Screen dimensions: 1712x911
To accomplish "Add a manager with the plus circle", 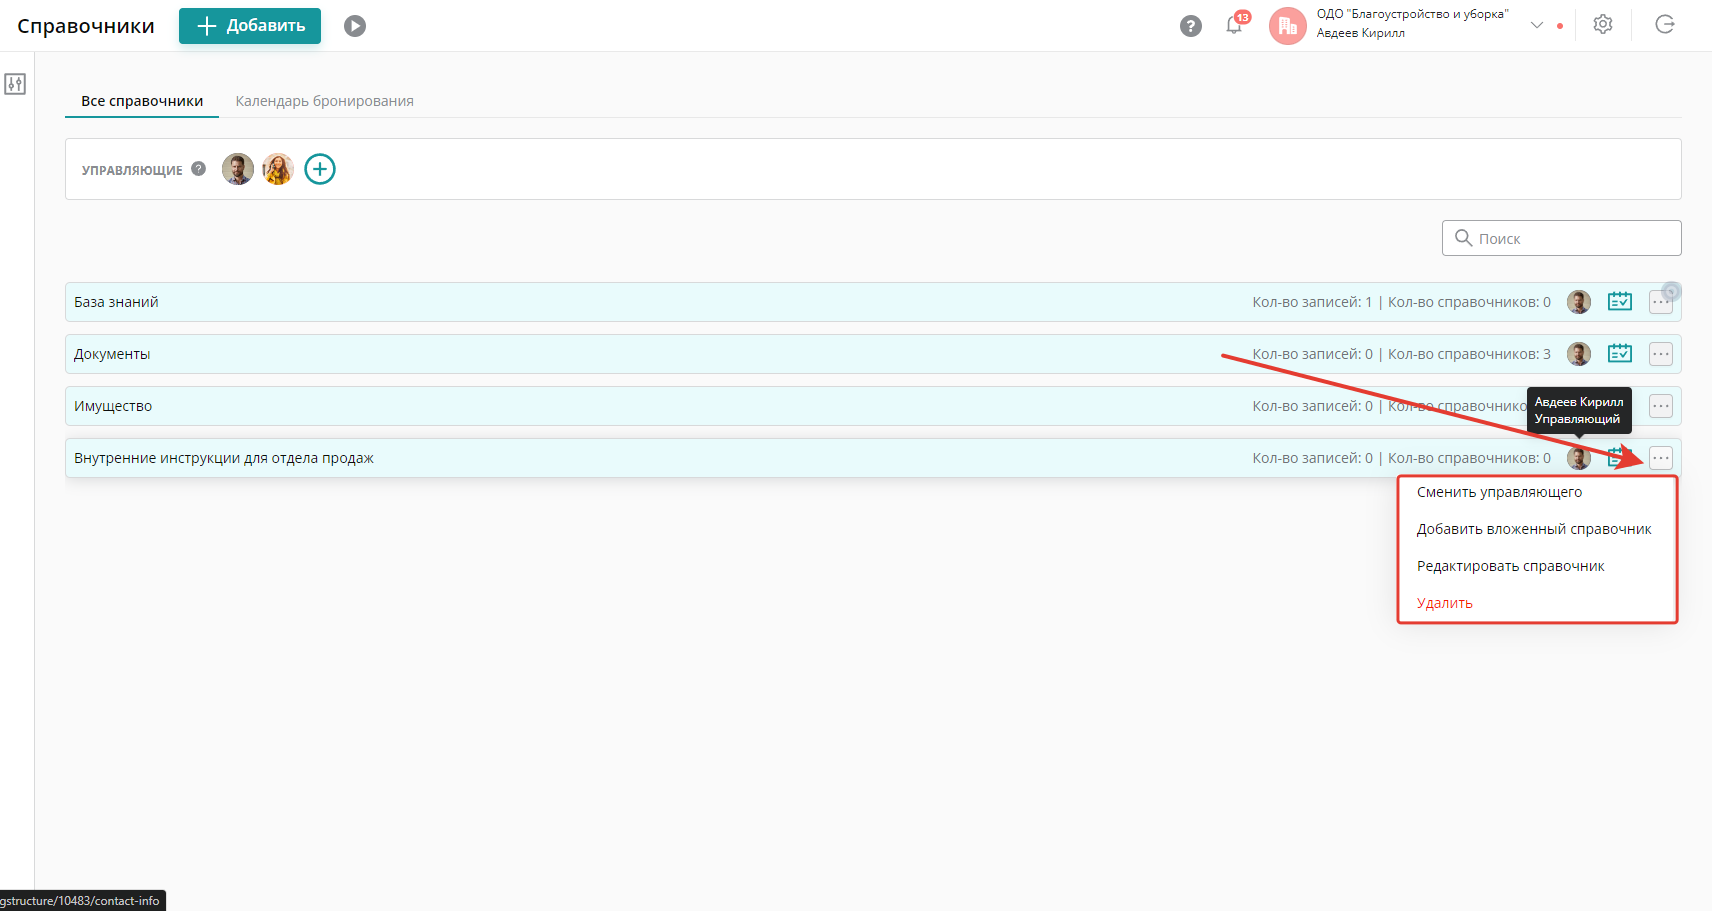I will point(320,169).
